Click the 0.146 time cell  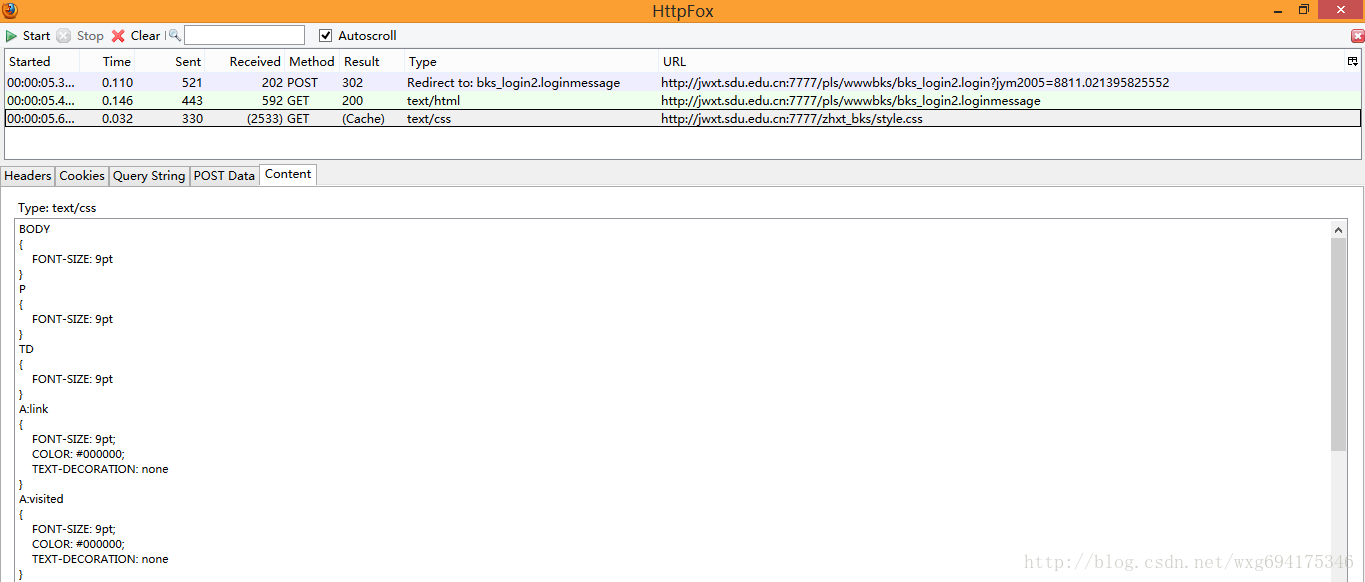117,101
